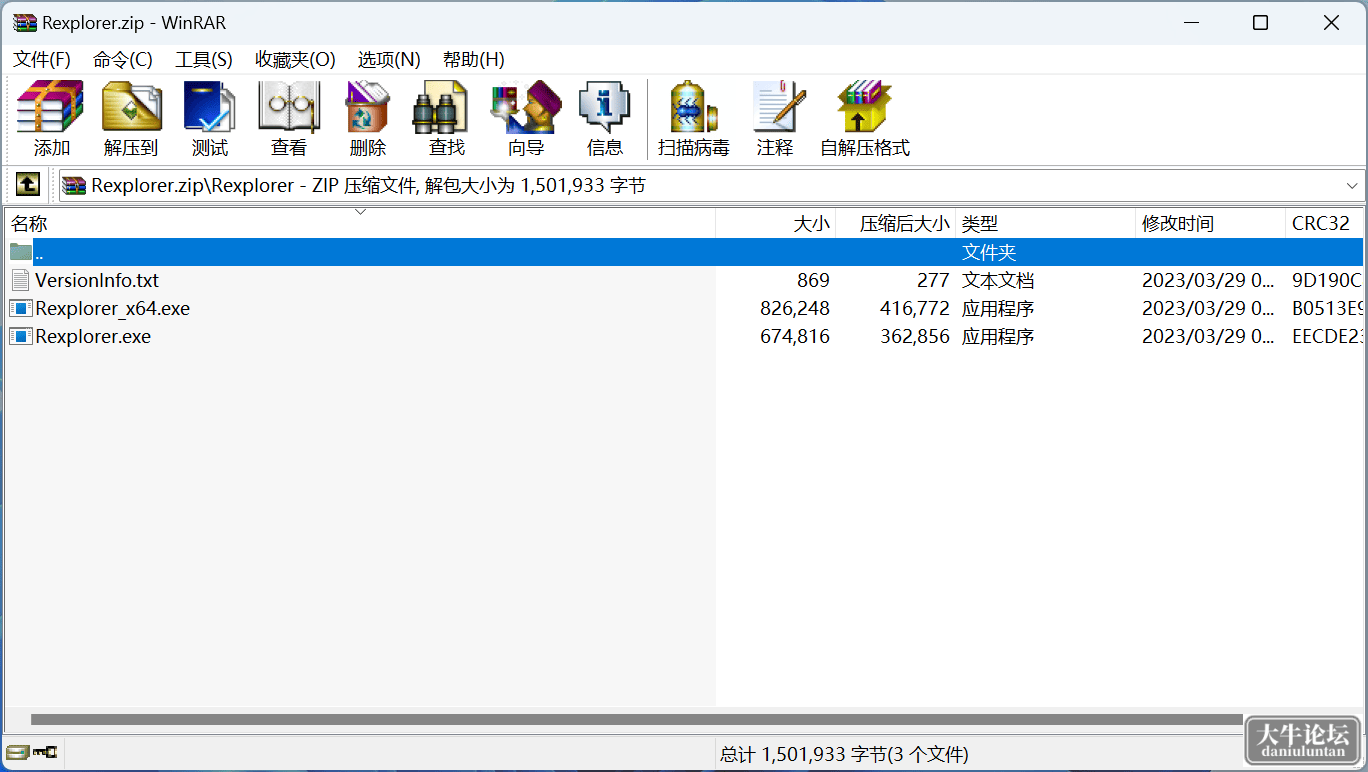Open the 工具(S) menu
The image size is (1368, 772).
coord(204,60)
